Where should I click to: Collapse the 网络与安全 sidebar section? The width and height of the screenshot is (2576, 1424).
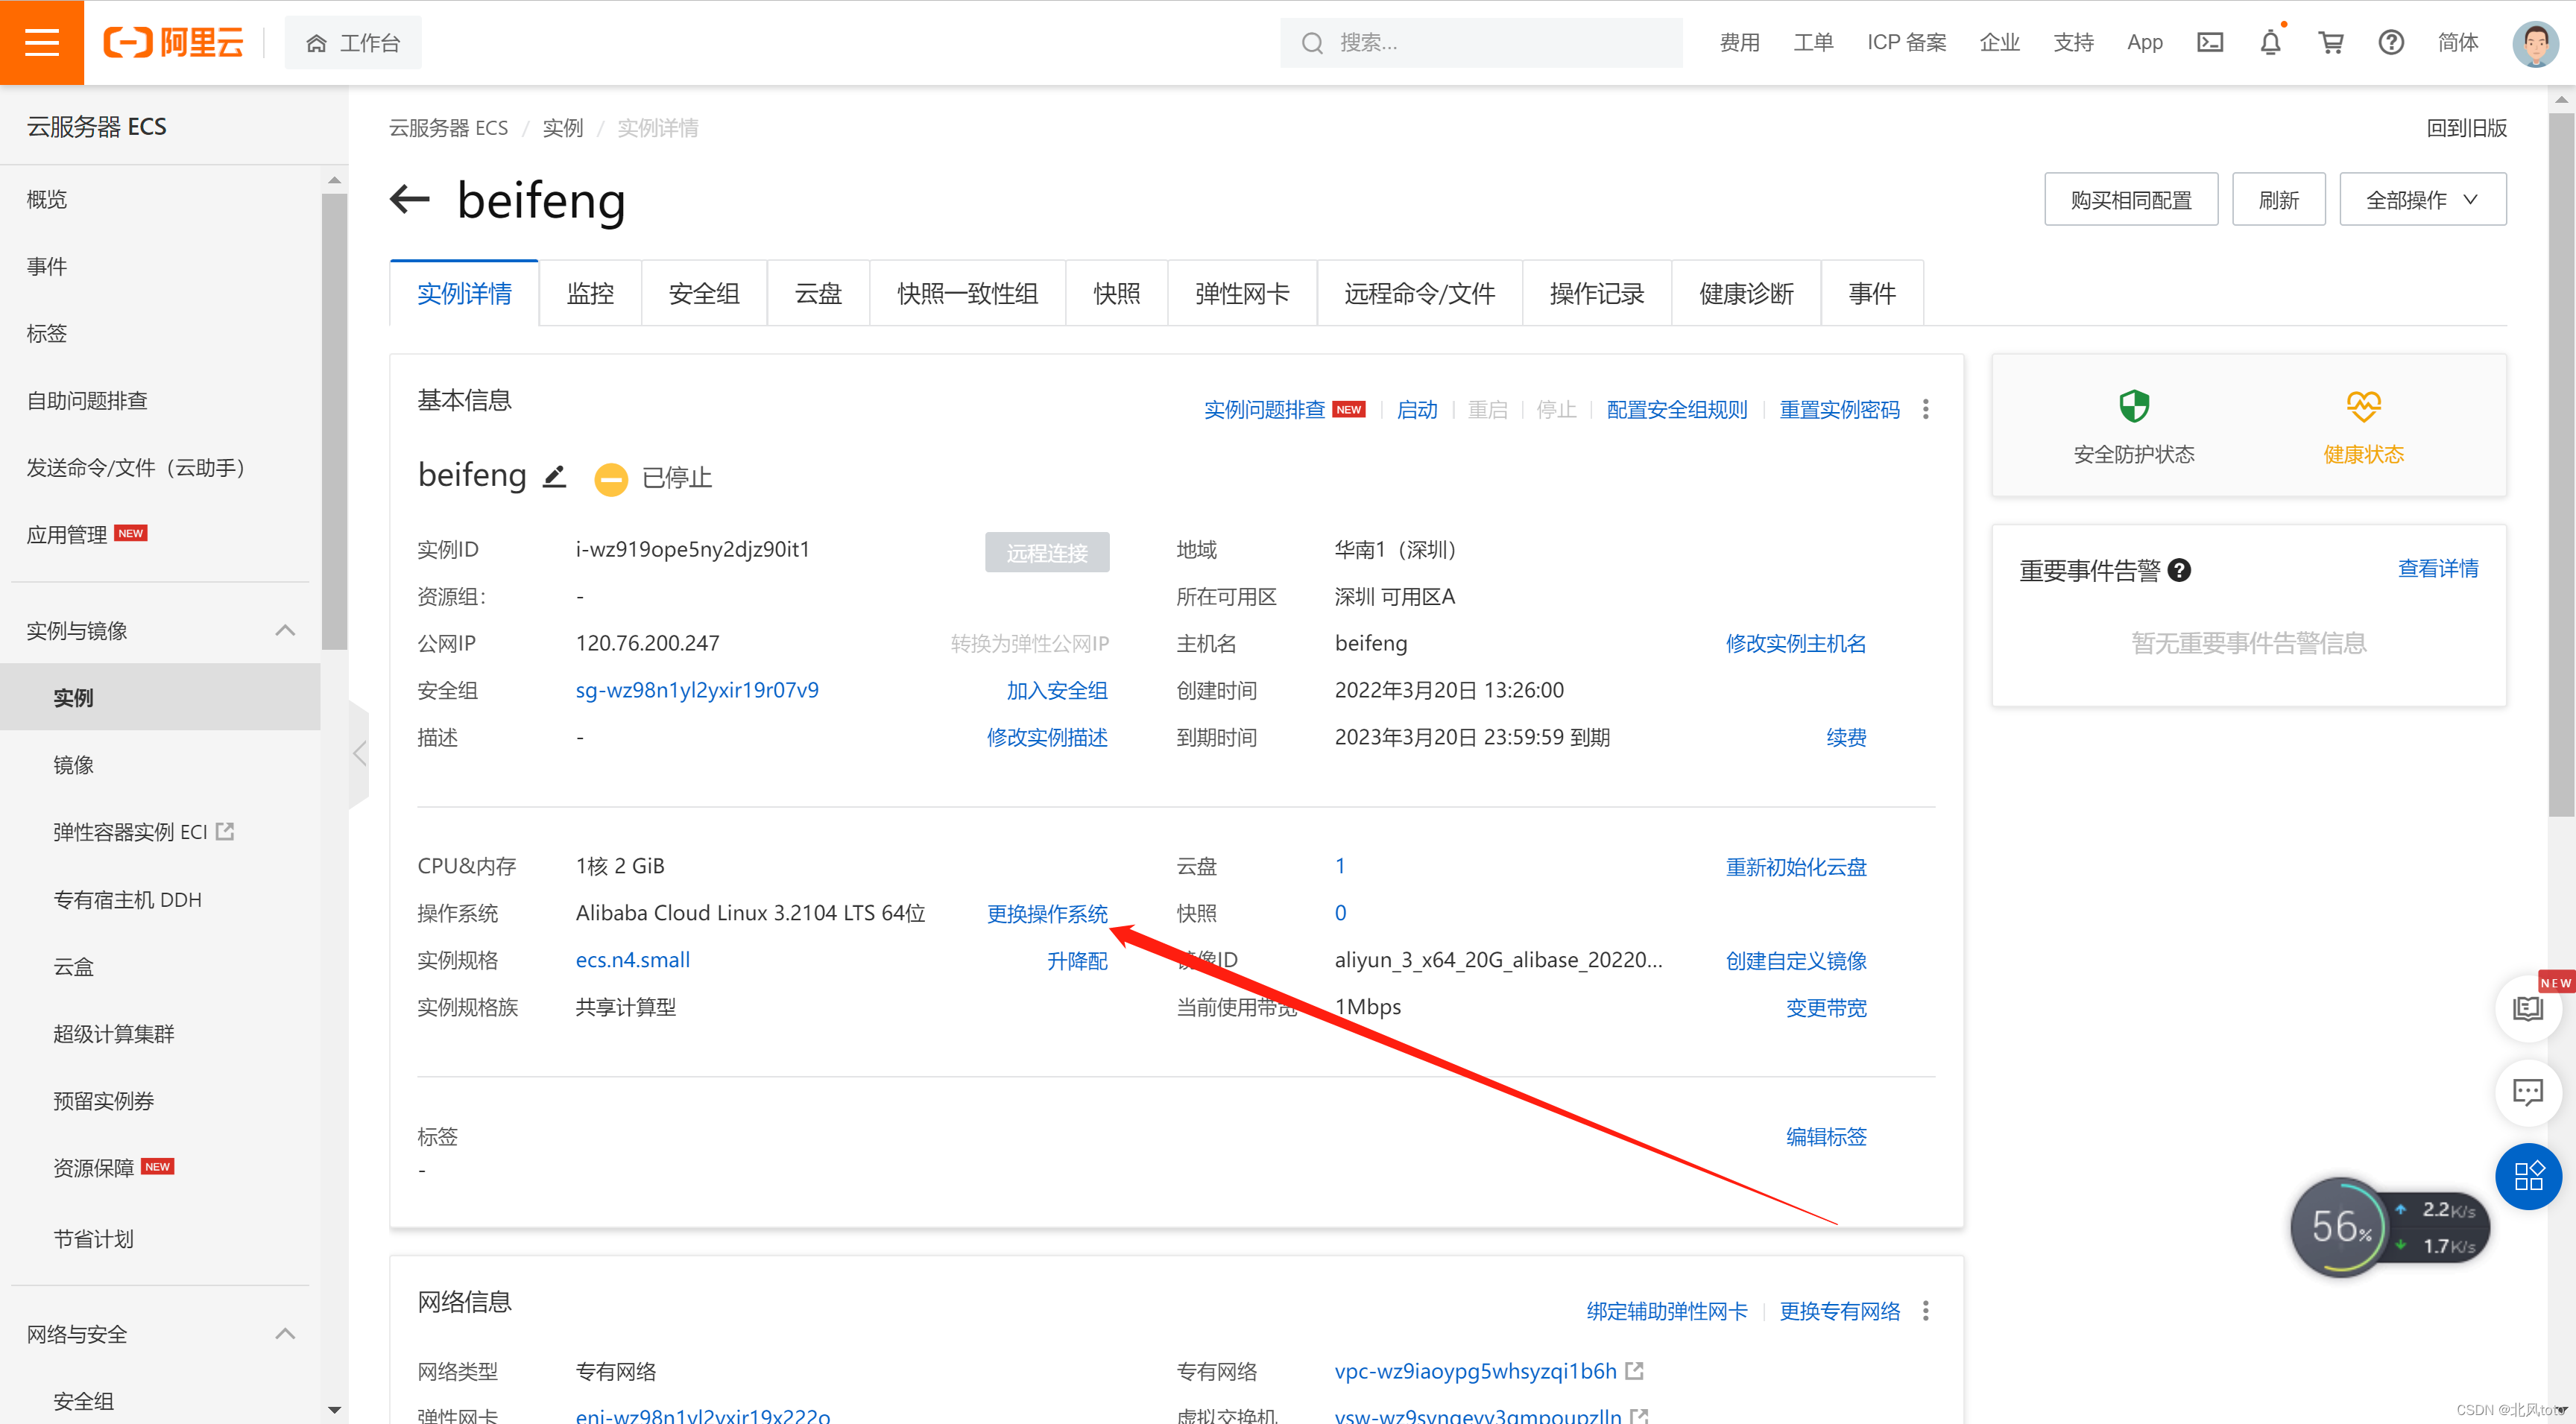click(285, 1333)
